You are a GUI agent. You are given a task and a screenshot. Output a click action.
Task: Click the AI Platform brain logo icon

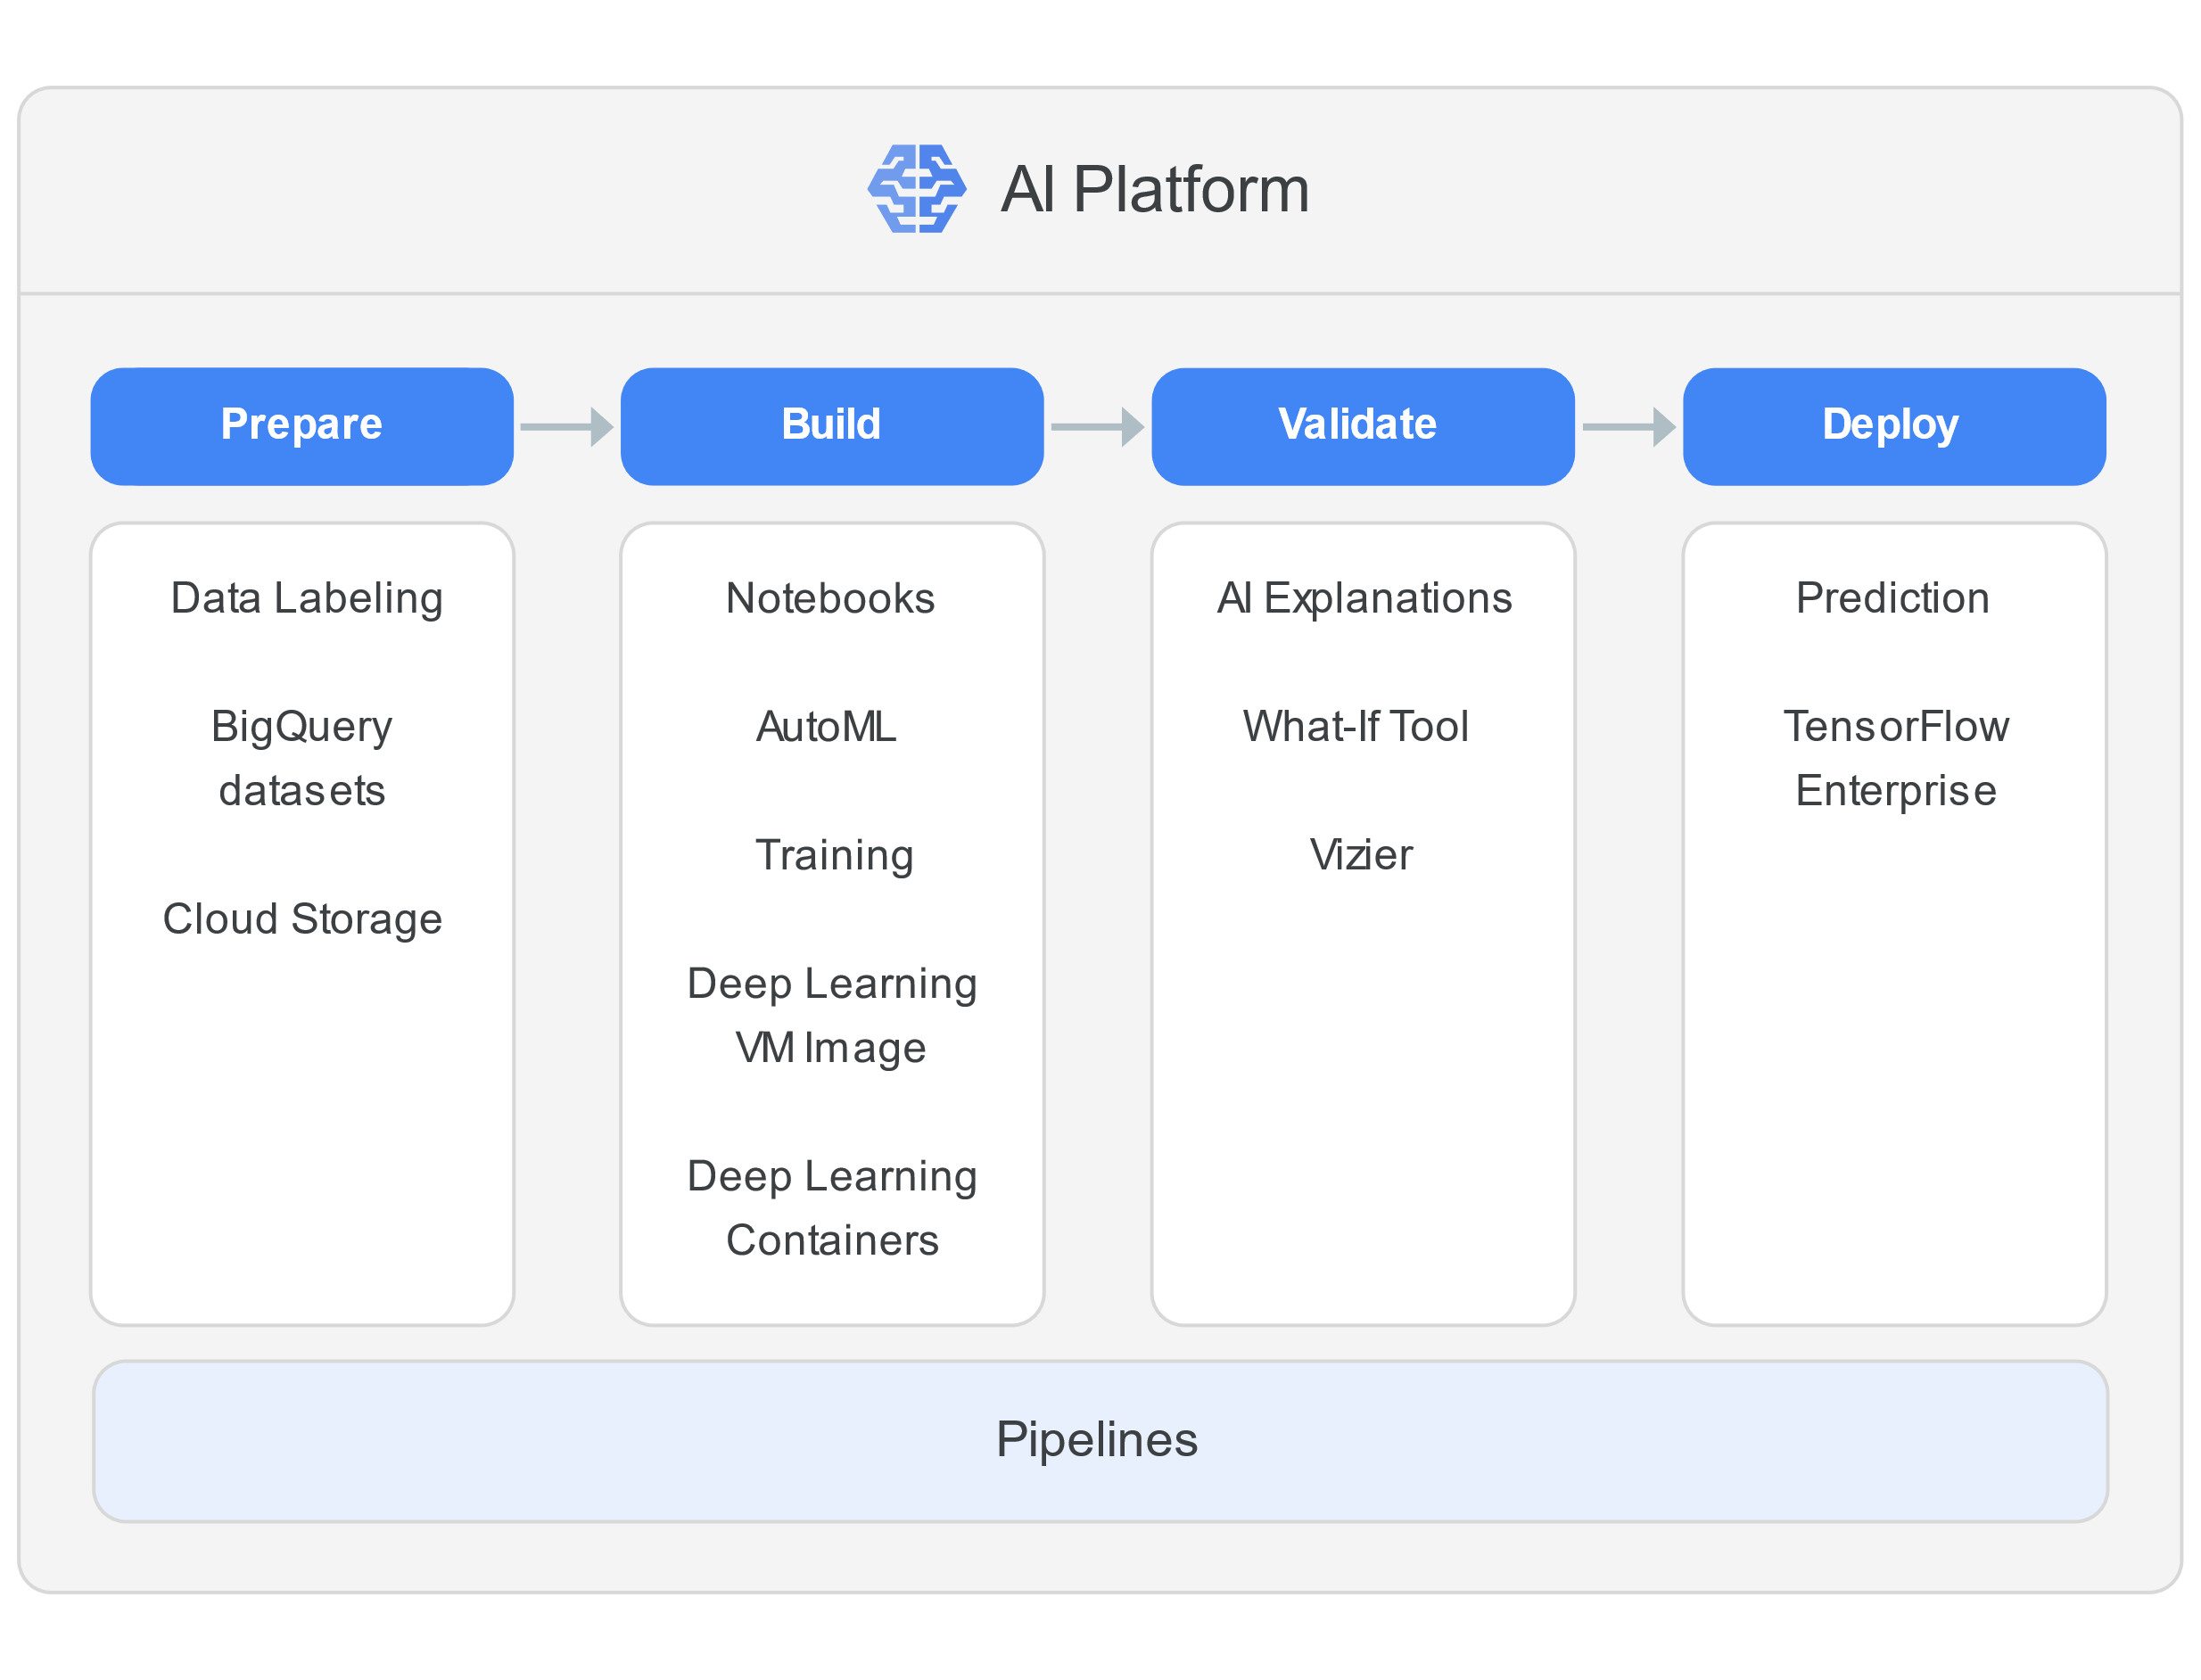916,188
